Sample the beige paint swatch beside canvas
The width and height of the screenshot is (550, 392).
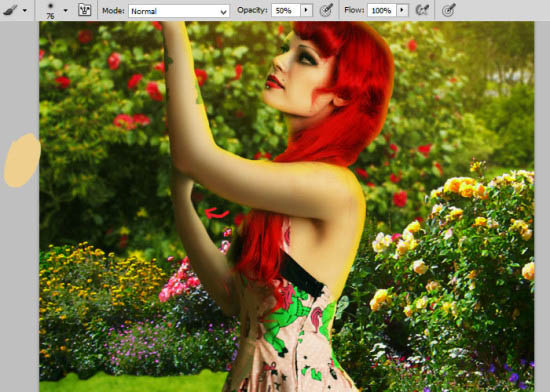pos(22,160)
